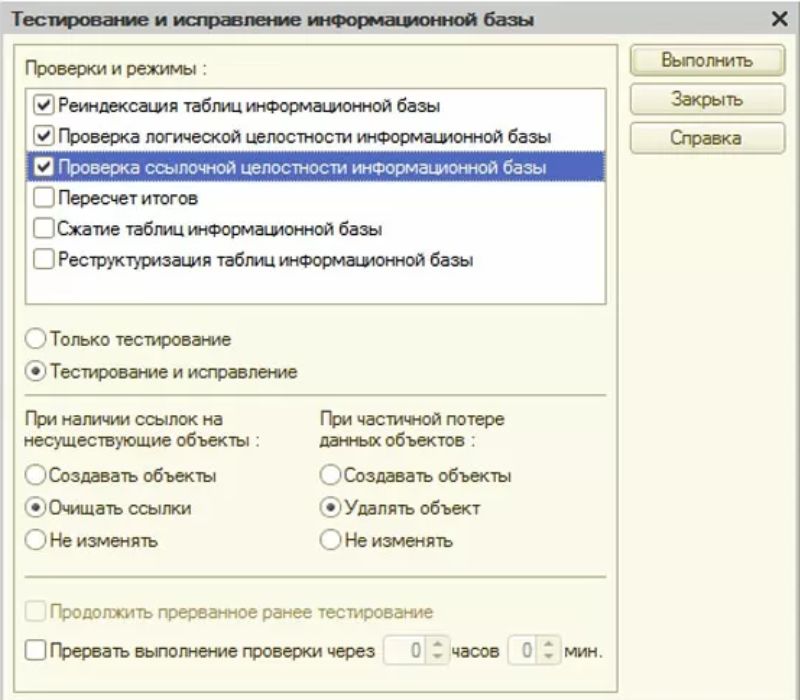Choose Создавать объекты under частичной потере данных
The height and width of the screenshot is (700, 800).
coord(331,476)
